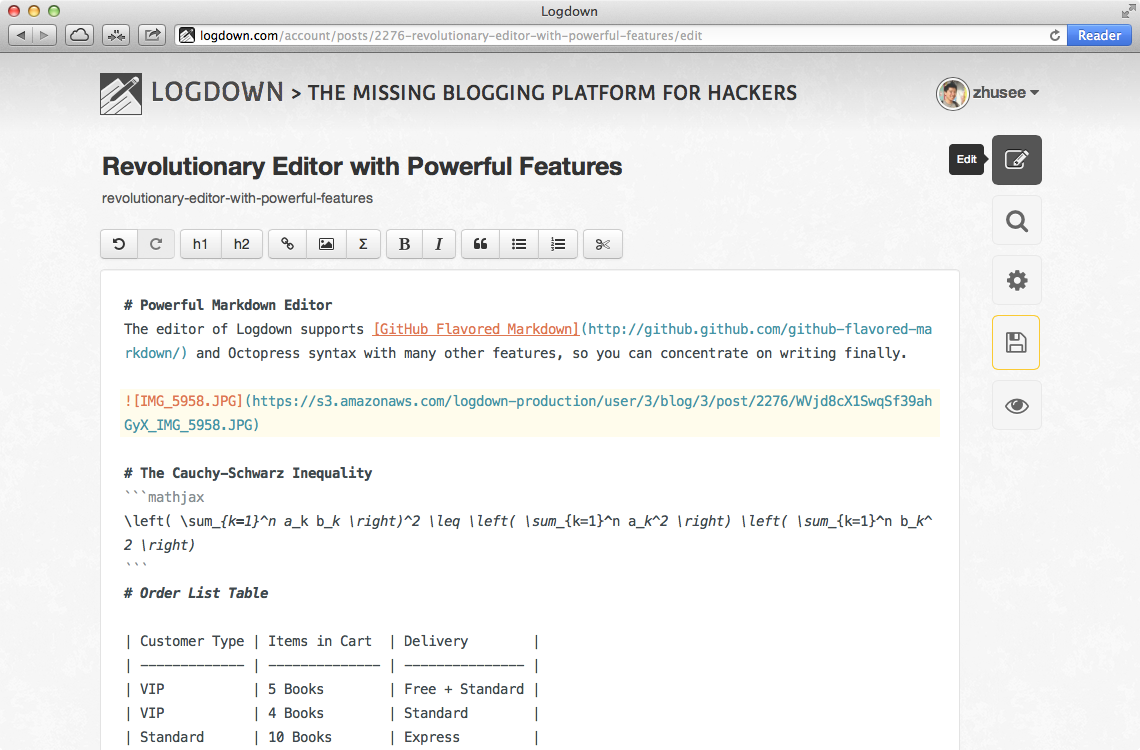Reload the page with the refresh icon
The width and height of the screenshot is (1140, 750).
coord(1055,36)
